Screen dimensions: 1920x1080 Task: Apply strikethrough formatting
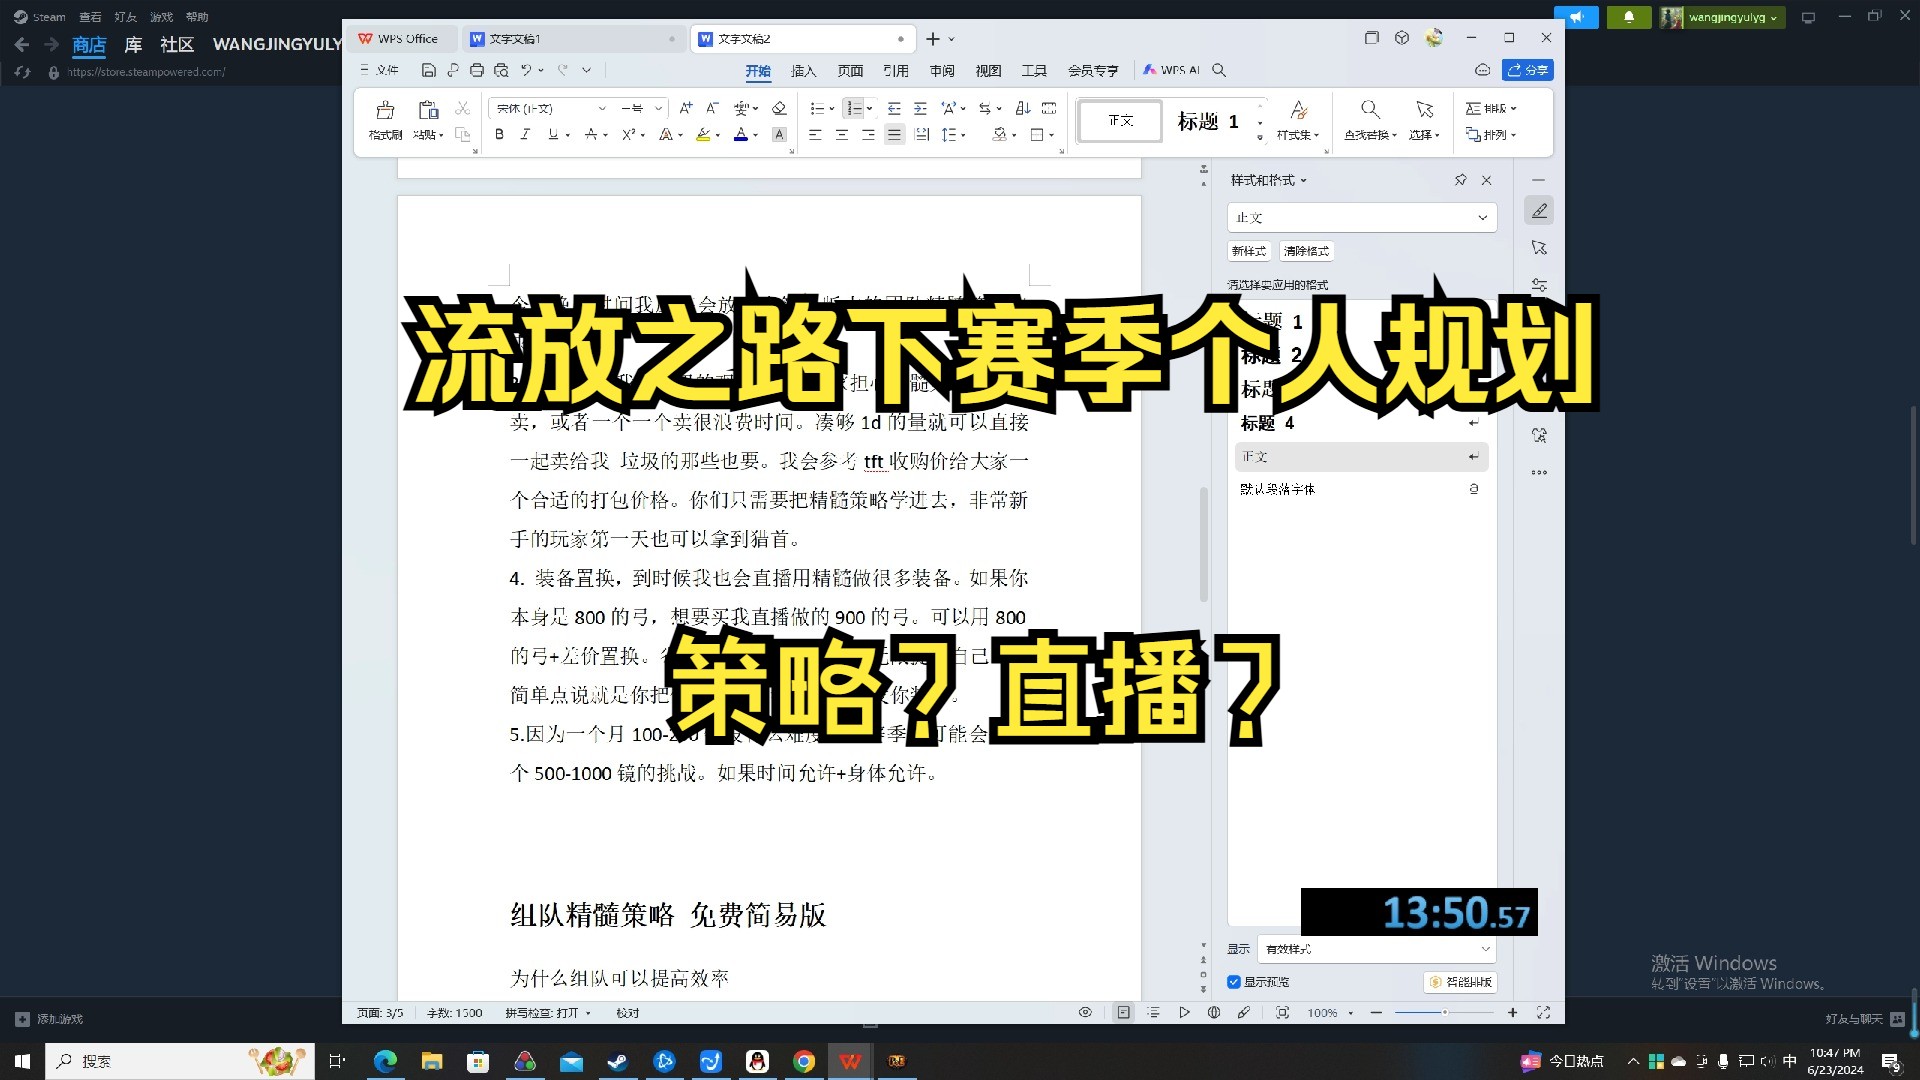click(591, 134)
